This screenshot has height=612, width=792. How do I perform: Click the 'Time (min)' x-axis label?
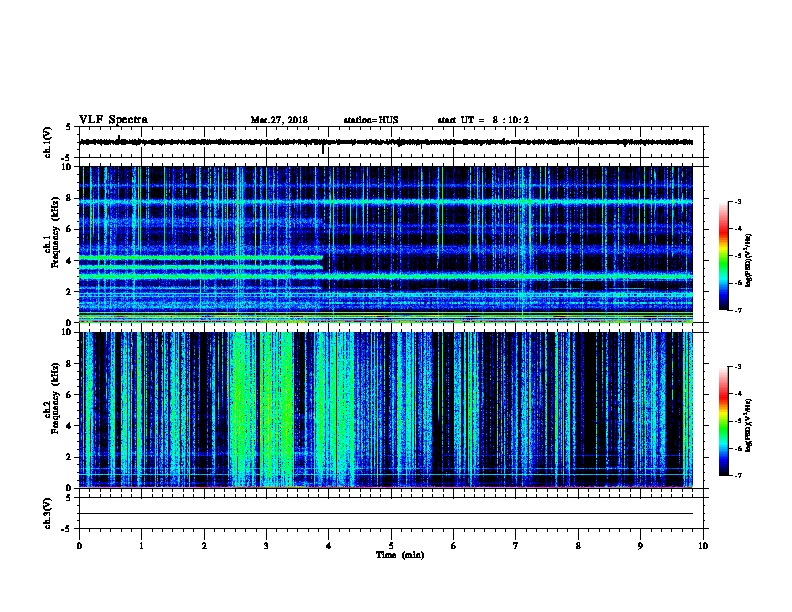tap(400, 555)
